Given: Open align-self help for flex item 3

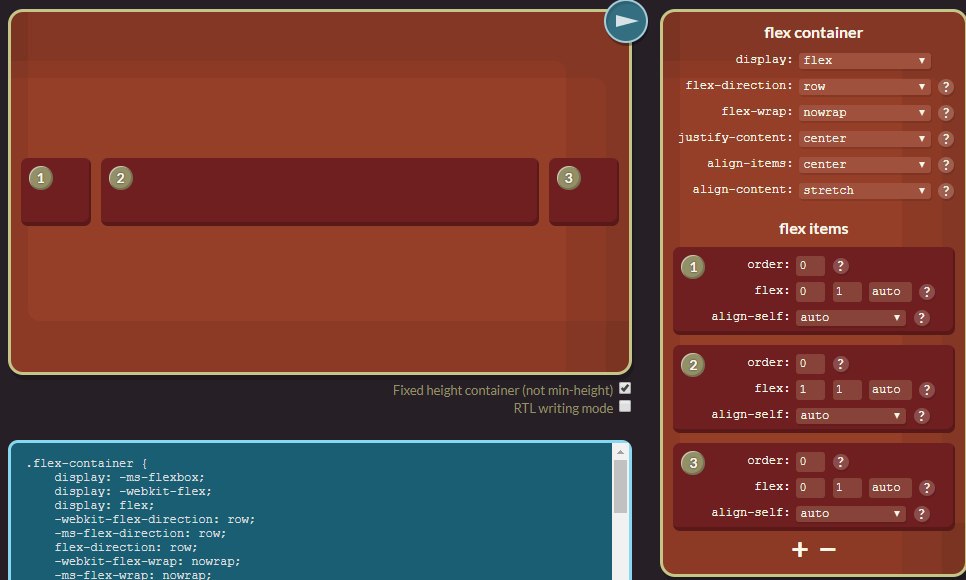Looking at the screenshot, I should coord(921,513).
